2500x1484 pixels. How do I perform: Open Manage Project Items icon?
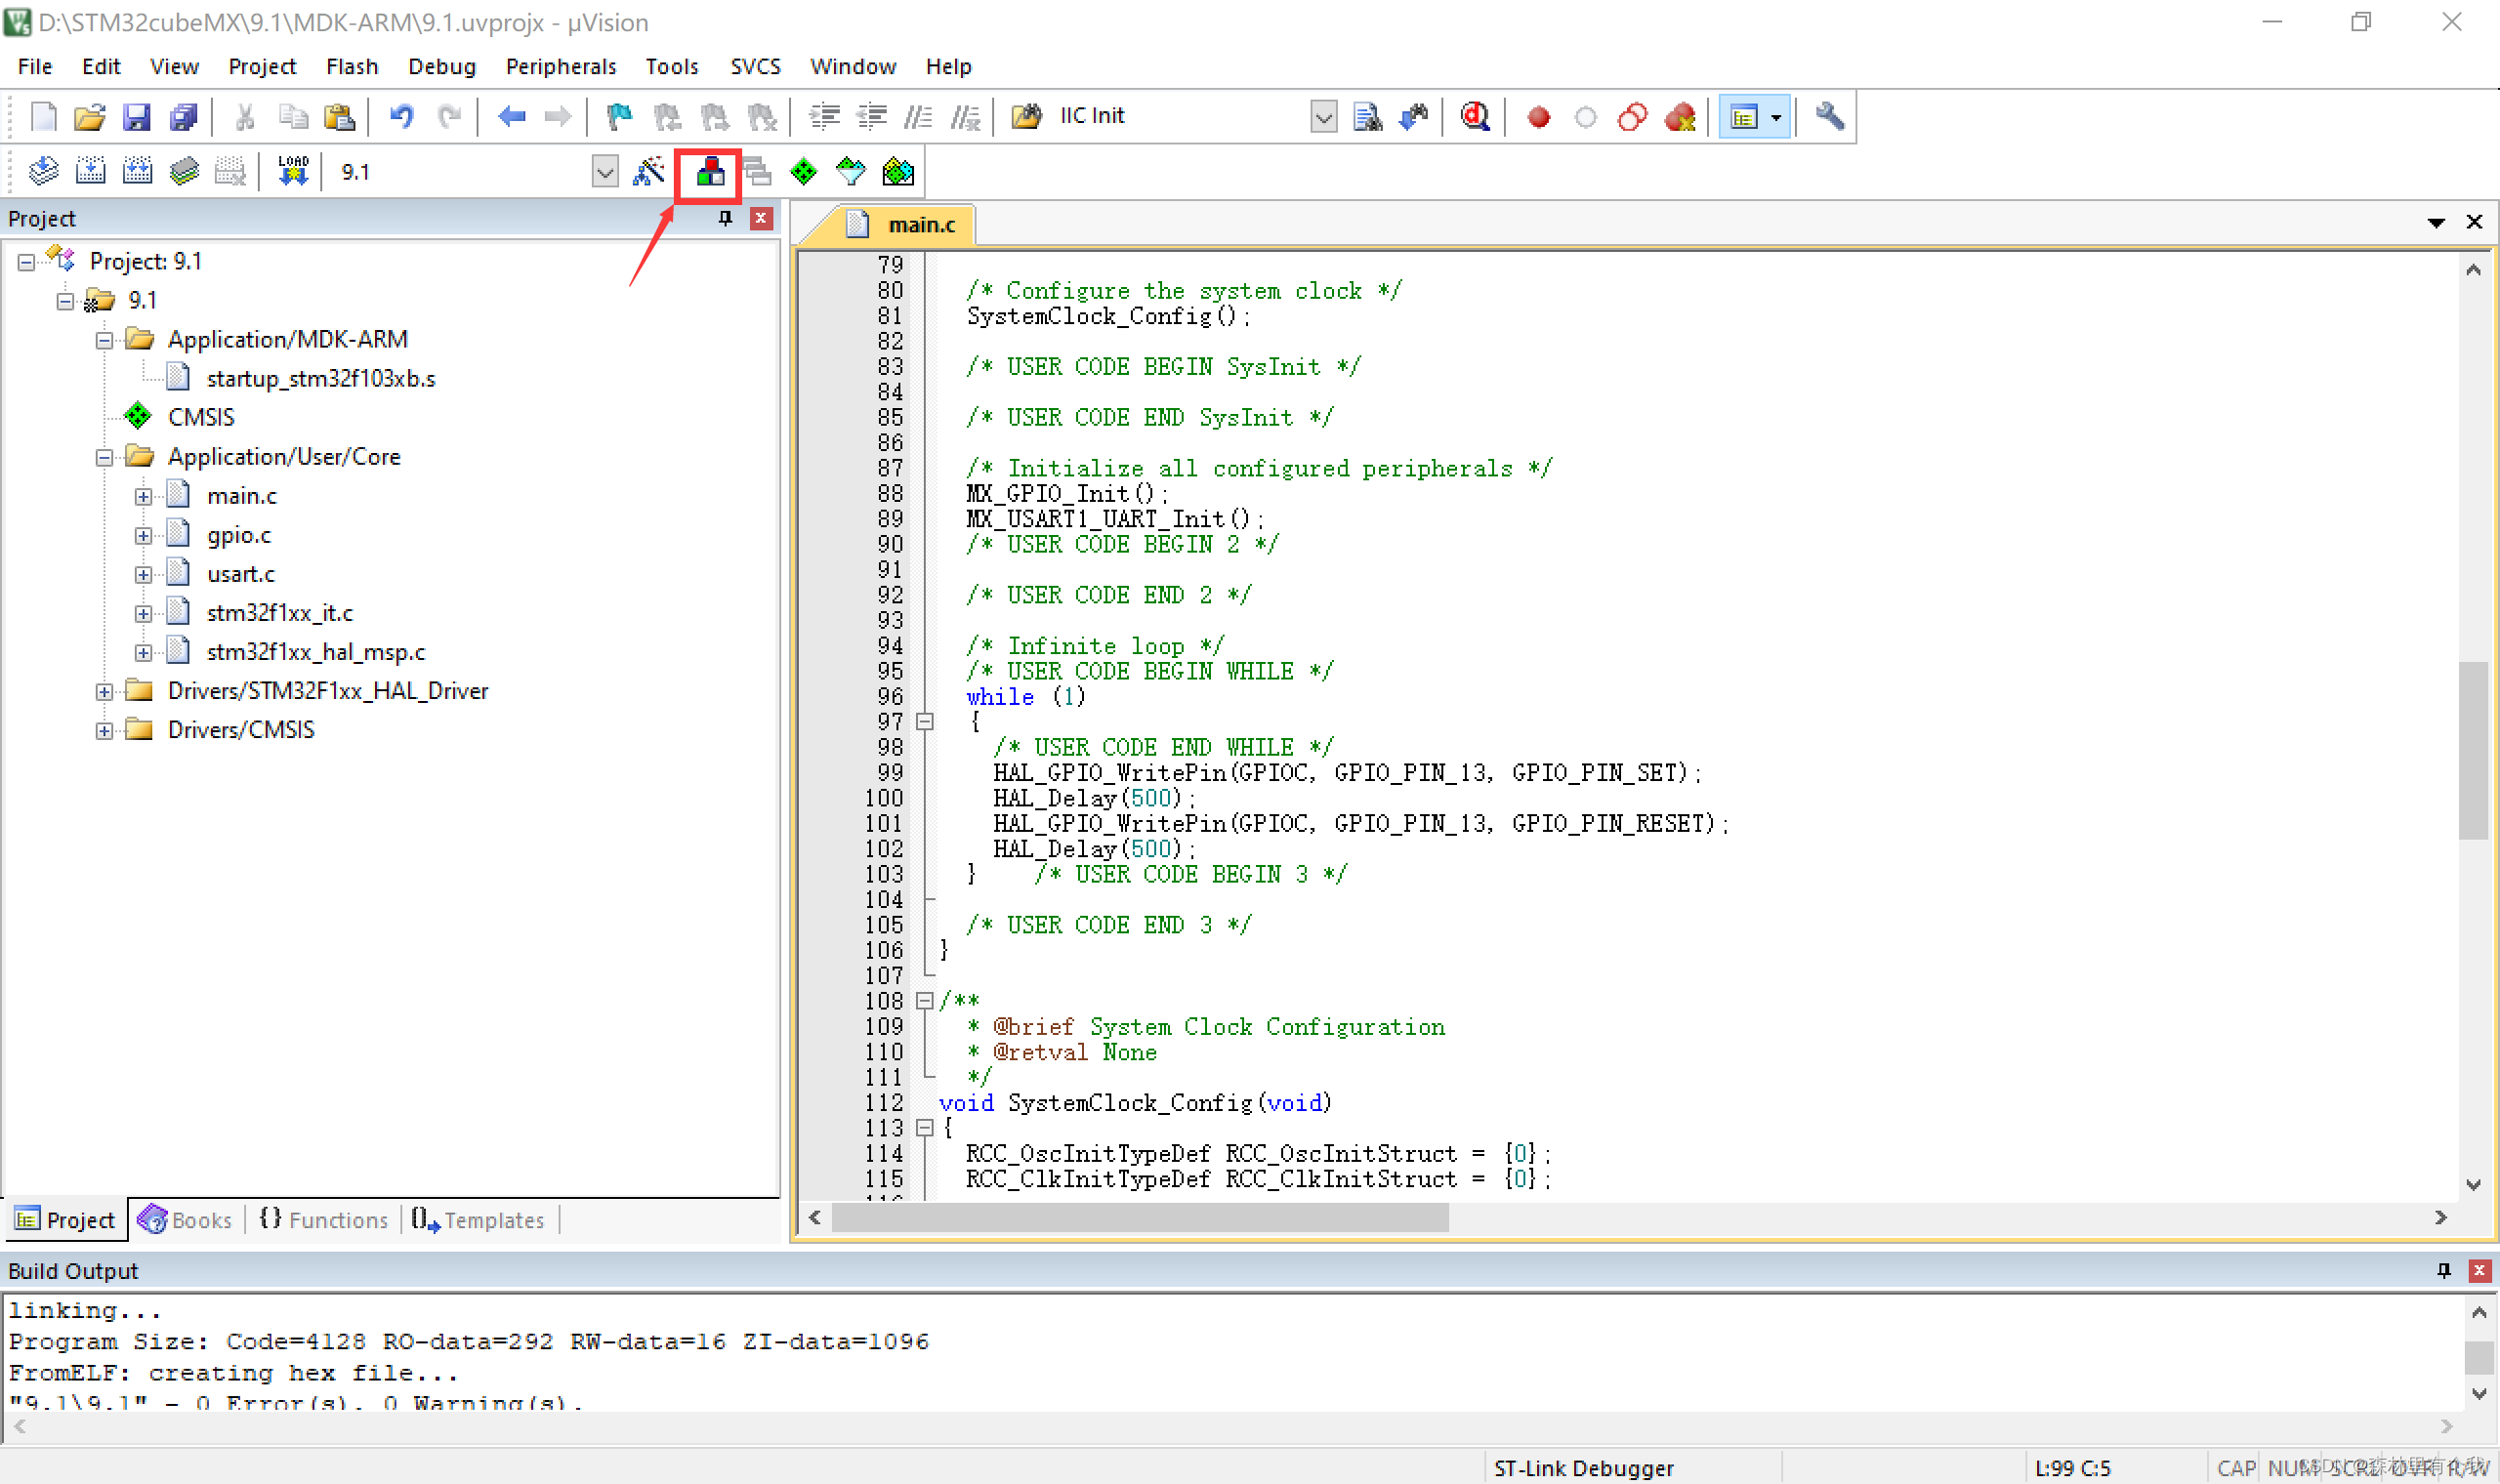[710, 172]
